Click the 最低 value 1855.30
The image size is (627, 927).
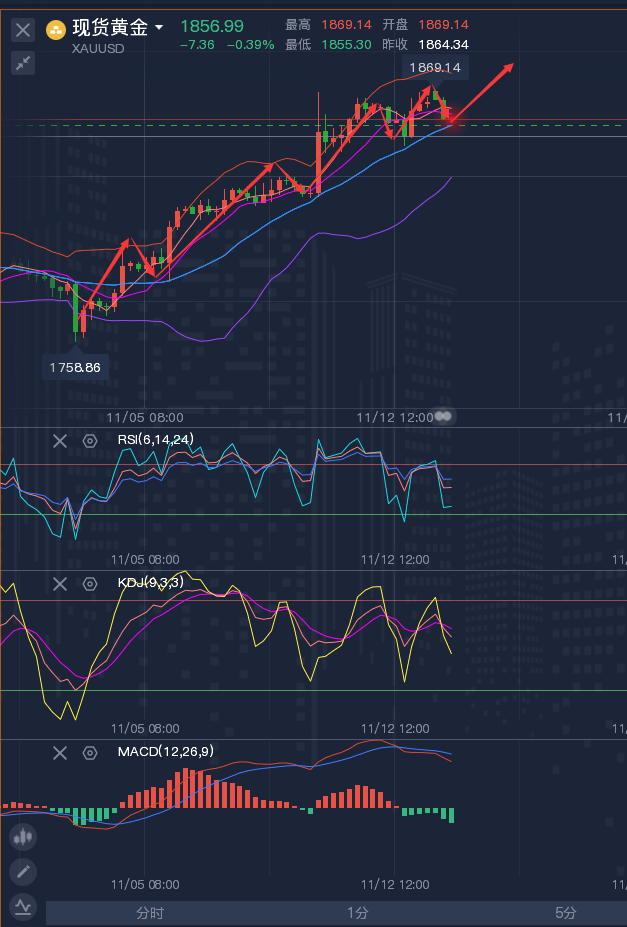point(346,45)
